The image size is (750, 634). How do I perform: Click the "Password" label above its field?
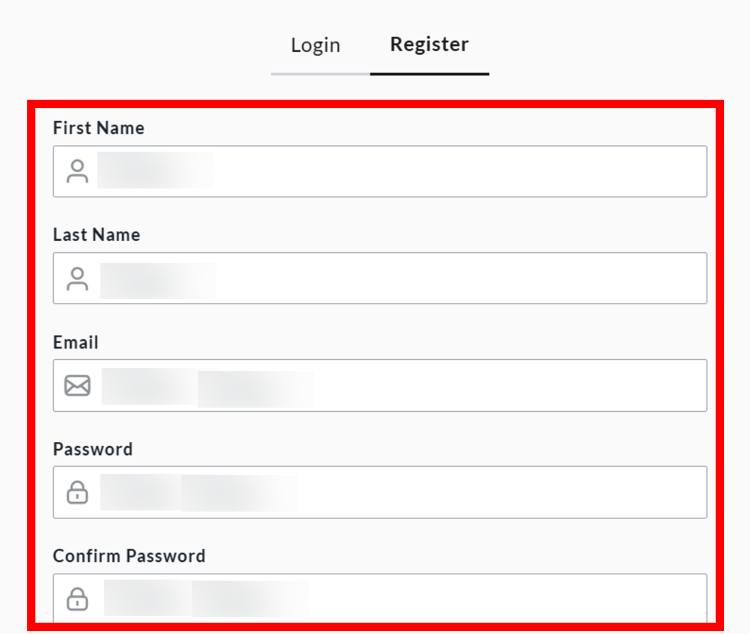[92, 449]
